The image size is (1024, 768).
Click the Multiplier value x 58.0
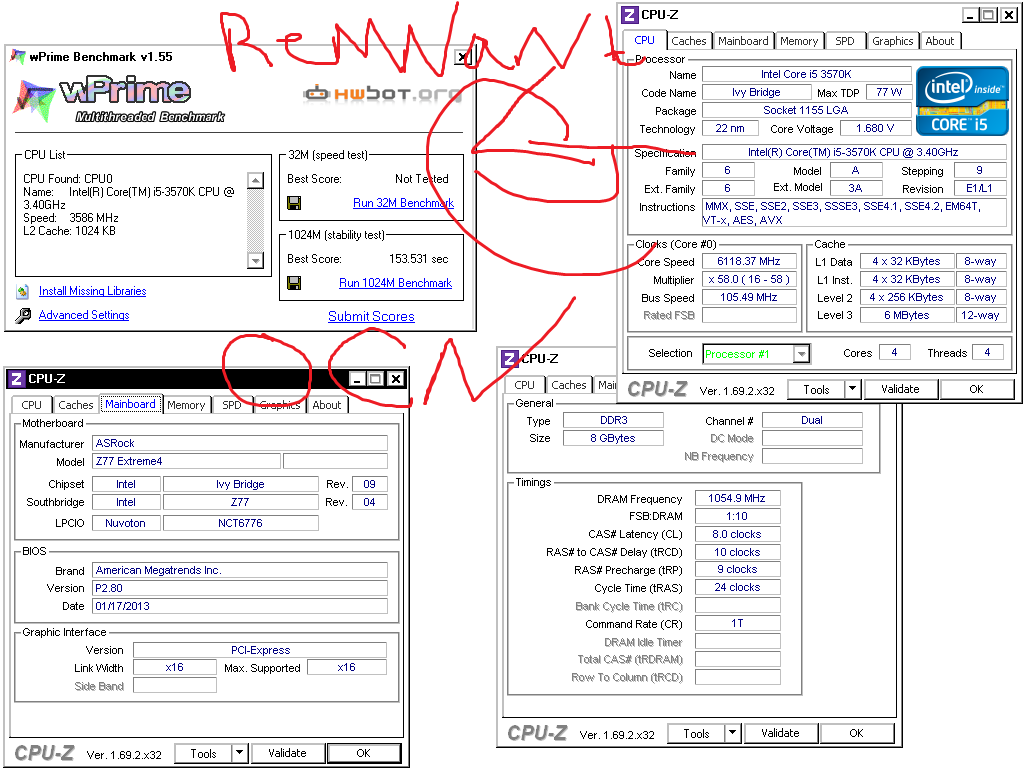pos(749,280)
